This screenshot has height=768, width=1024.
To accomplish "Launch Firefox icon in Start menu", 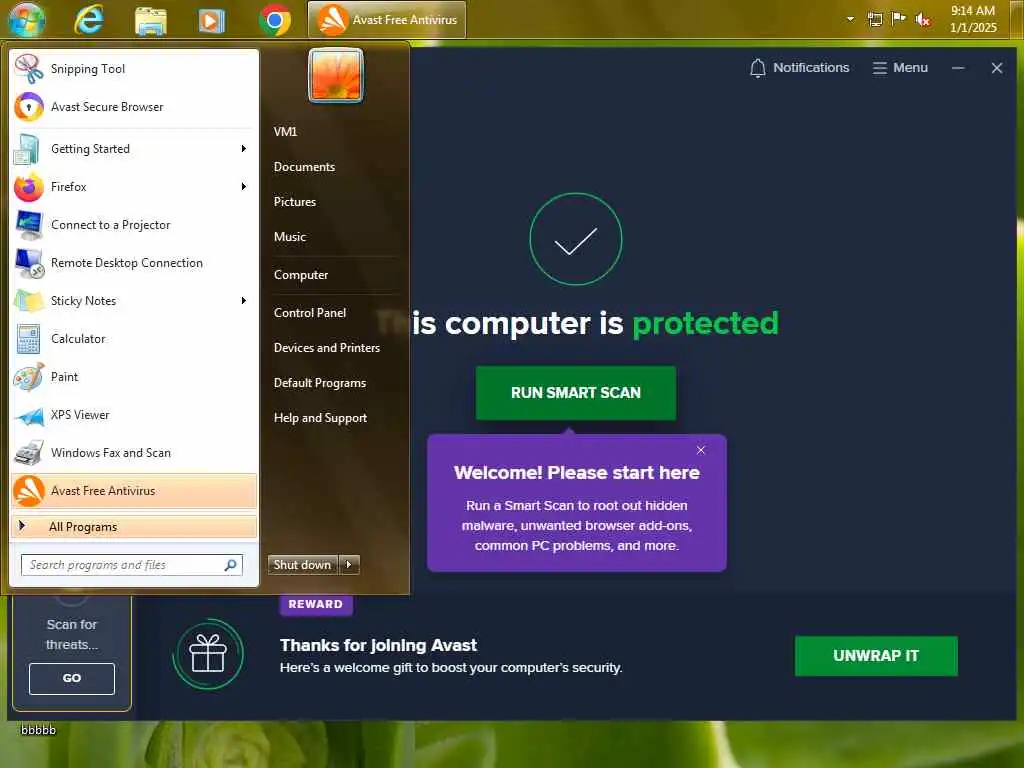I will [29, 187].
